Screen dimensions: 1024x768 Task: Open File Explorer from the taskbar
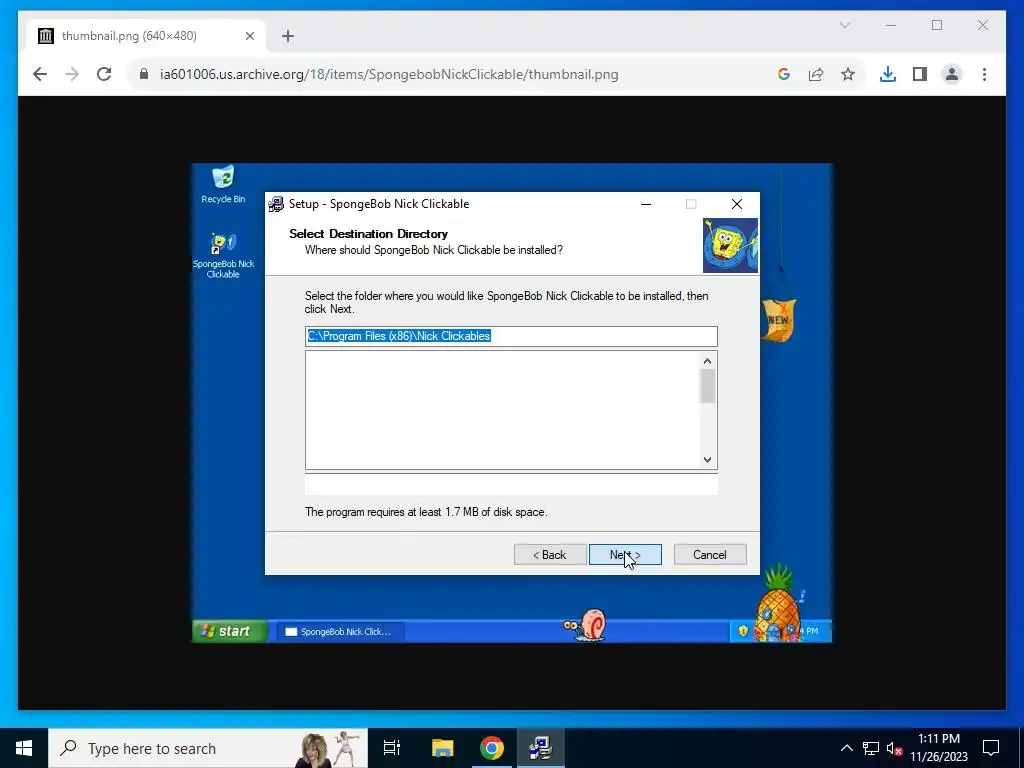pos(442,748)
